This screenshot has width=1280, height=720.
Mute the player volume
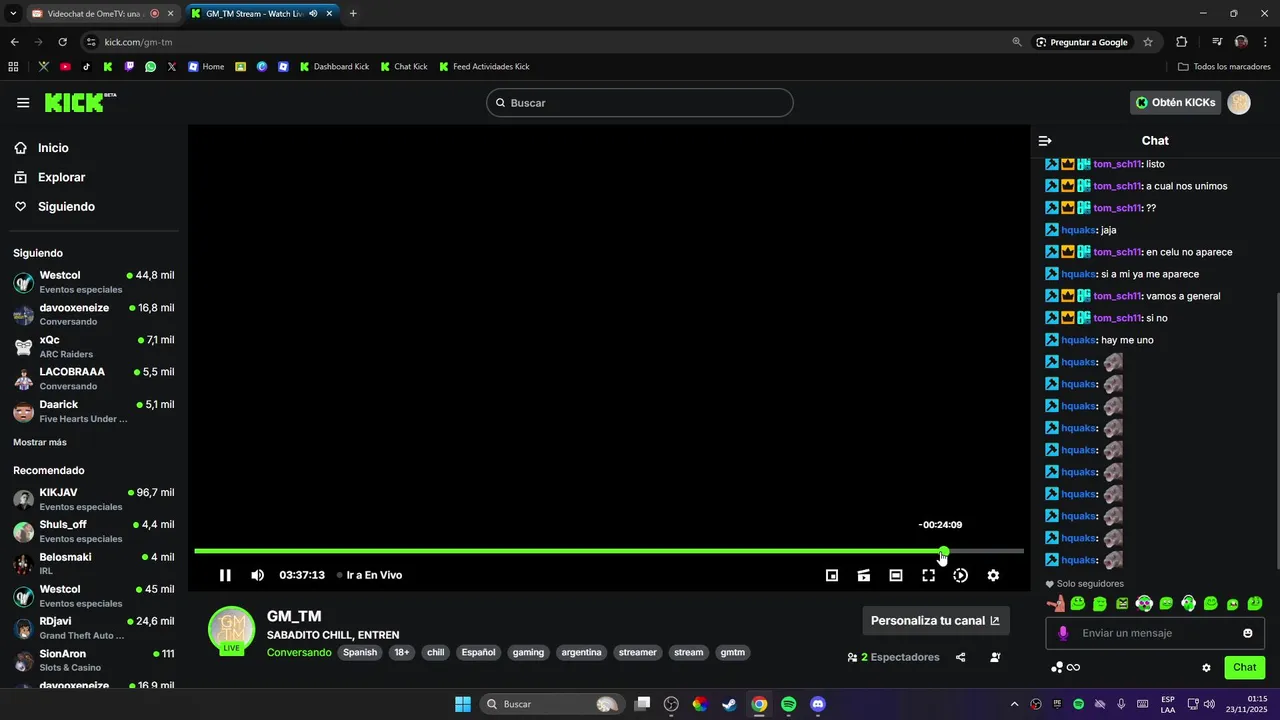(x=257, y=575)
